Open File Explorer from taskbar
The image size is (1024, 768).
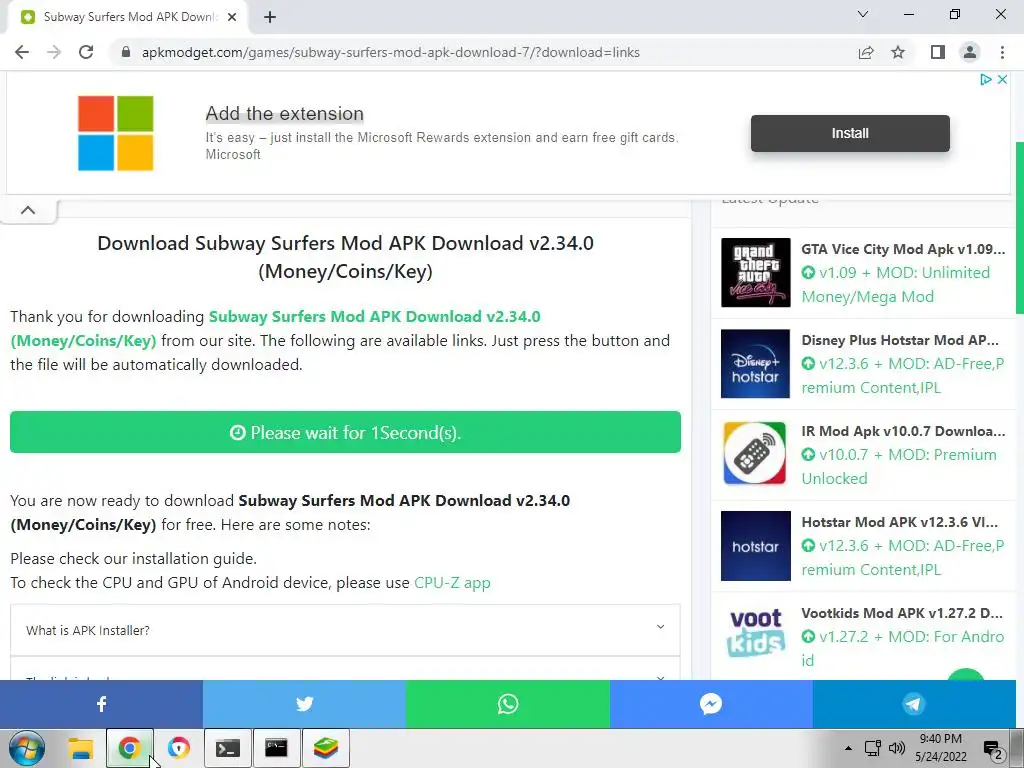(x=81, y=748)
